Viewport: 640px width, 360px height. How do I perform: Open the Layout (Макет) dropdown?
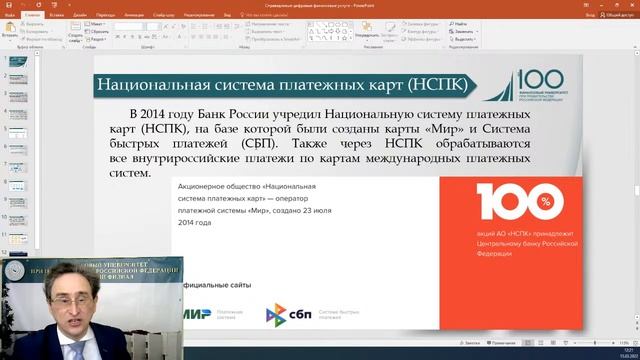[x=95, y=24]
